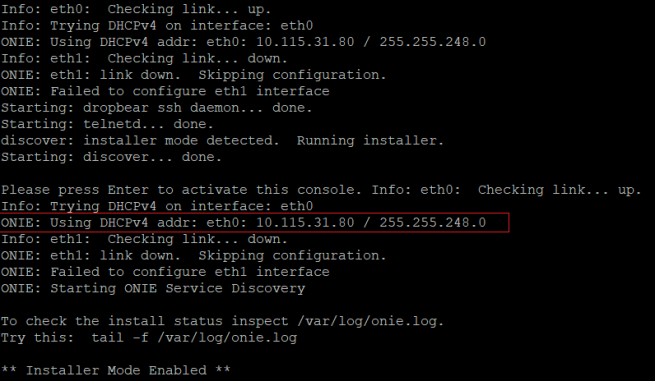Click the upper 'eth1: link down. Skipping configuration' line

click(193, 75)
